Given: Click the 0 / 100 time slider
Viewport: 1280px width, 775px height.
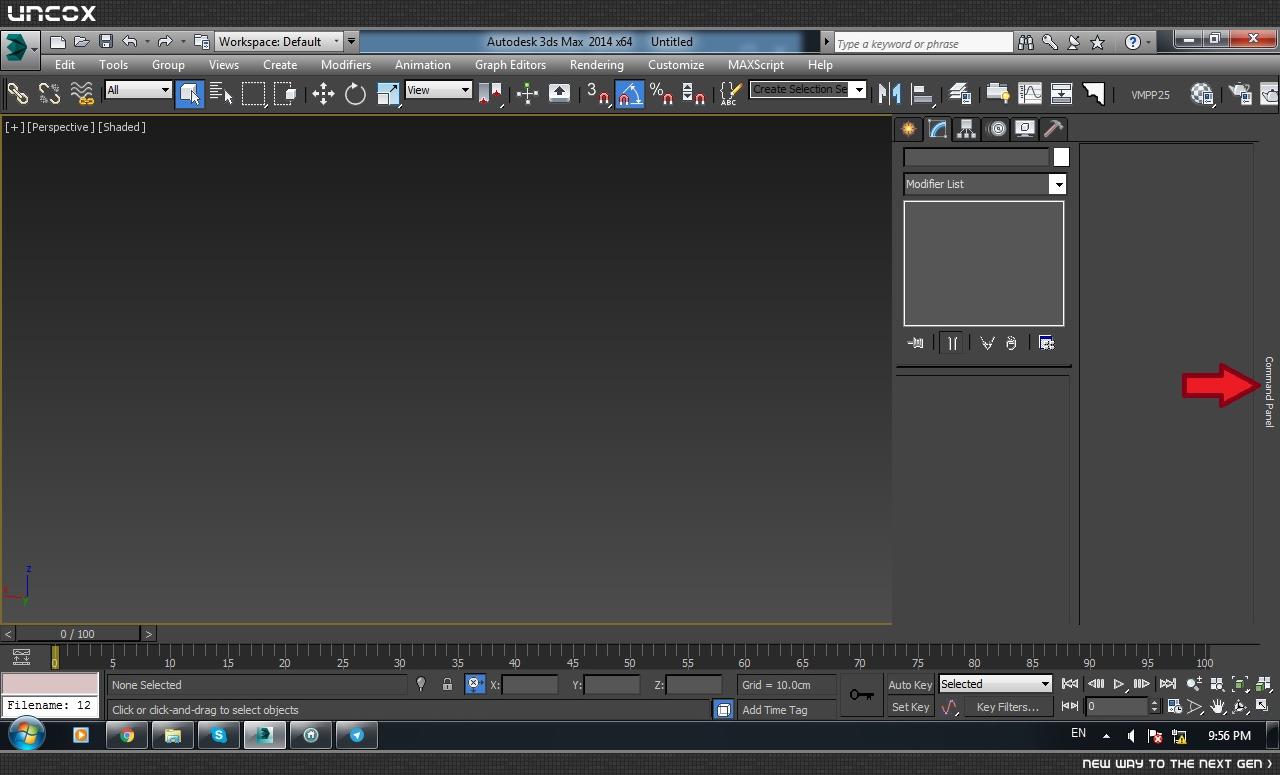Looking at the screenshot, I should point(78,634).
